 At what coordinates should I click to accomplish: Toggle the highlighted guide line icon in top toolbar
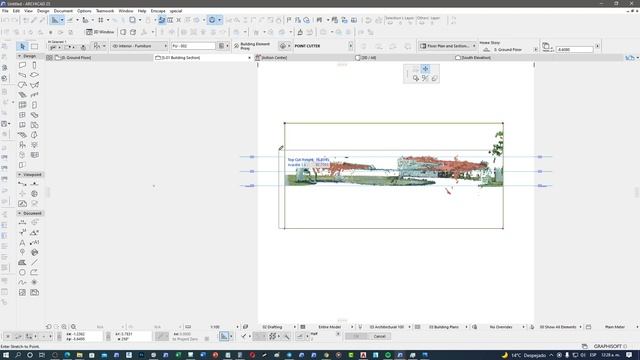55,20
